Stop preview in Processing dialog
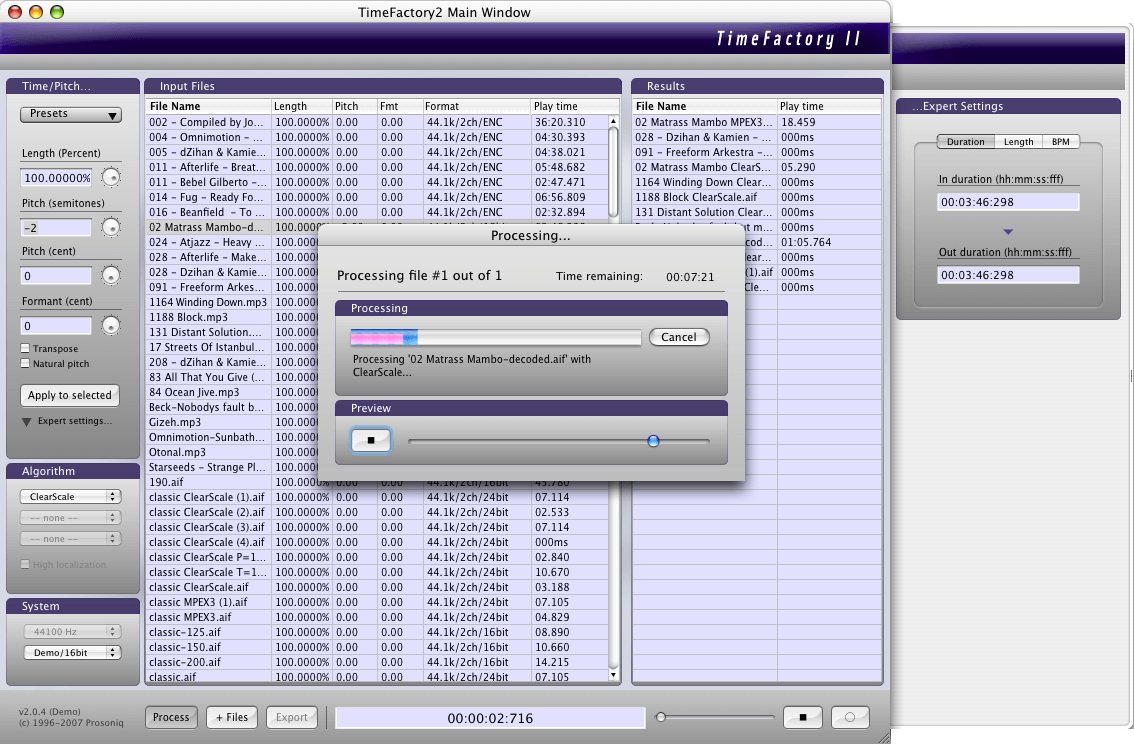1134x744 pixels. (371, 440)
